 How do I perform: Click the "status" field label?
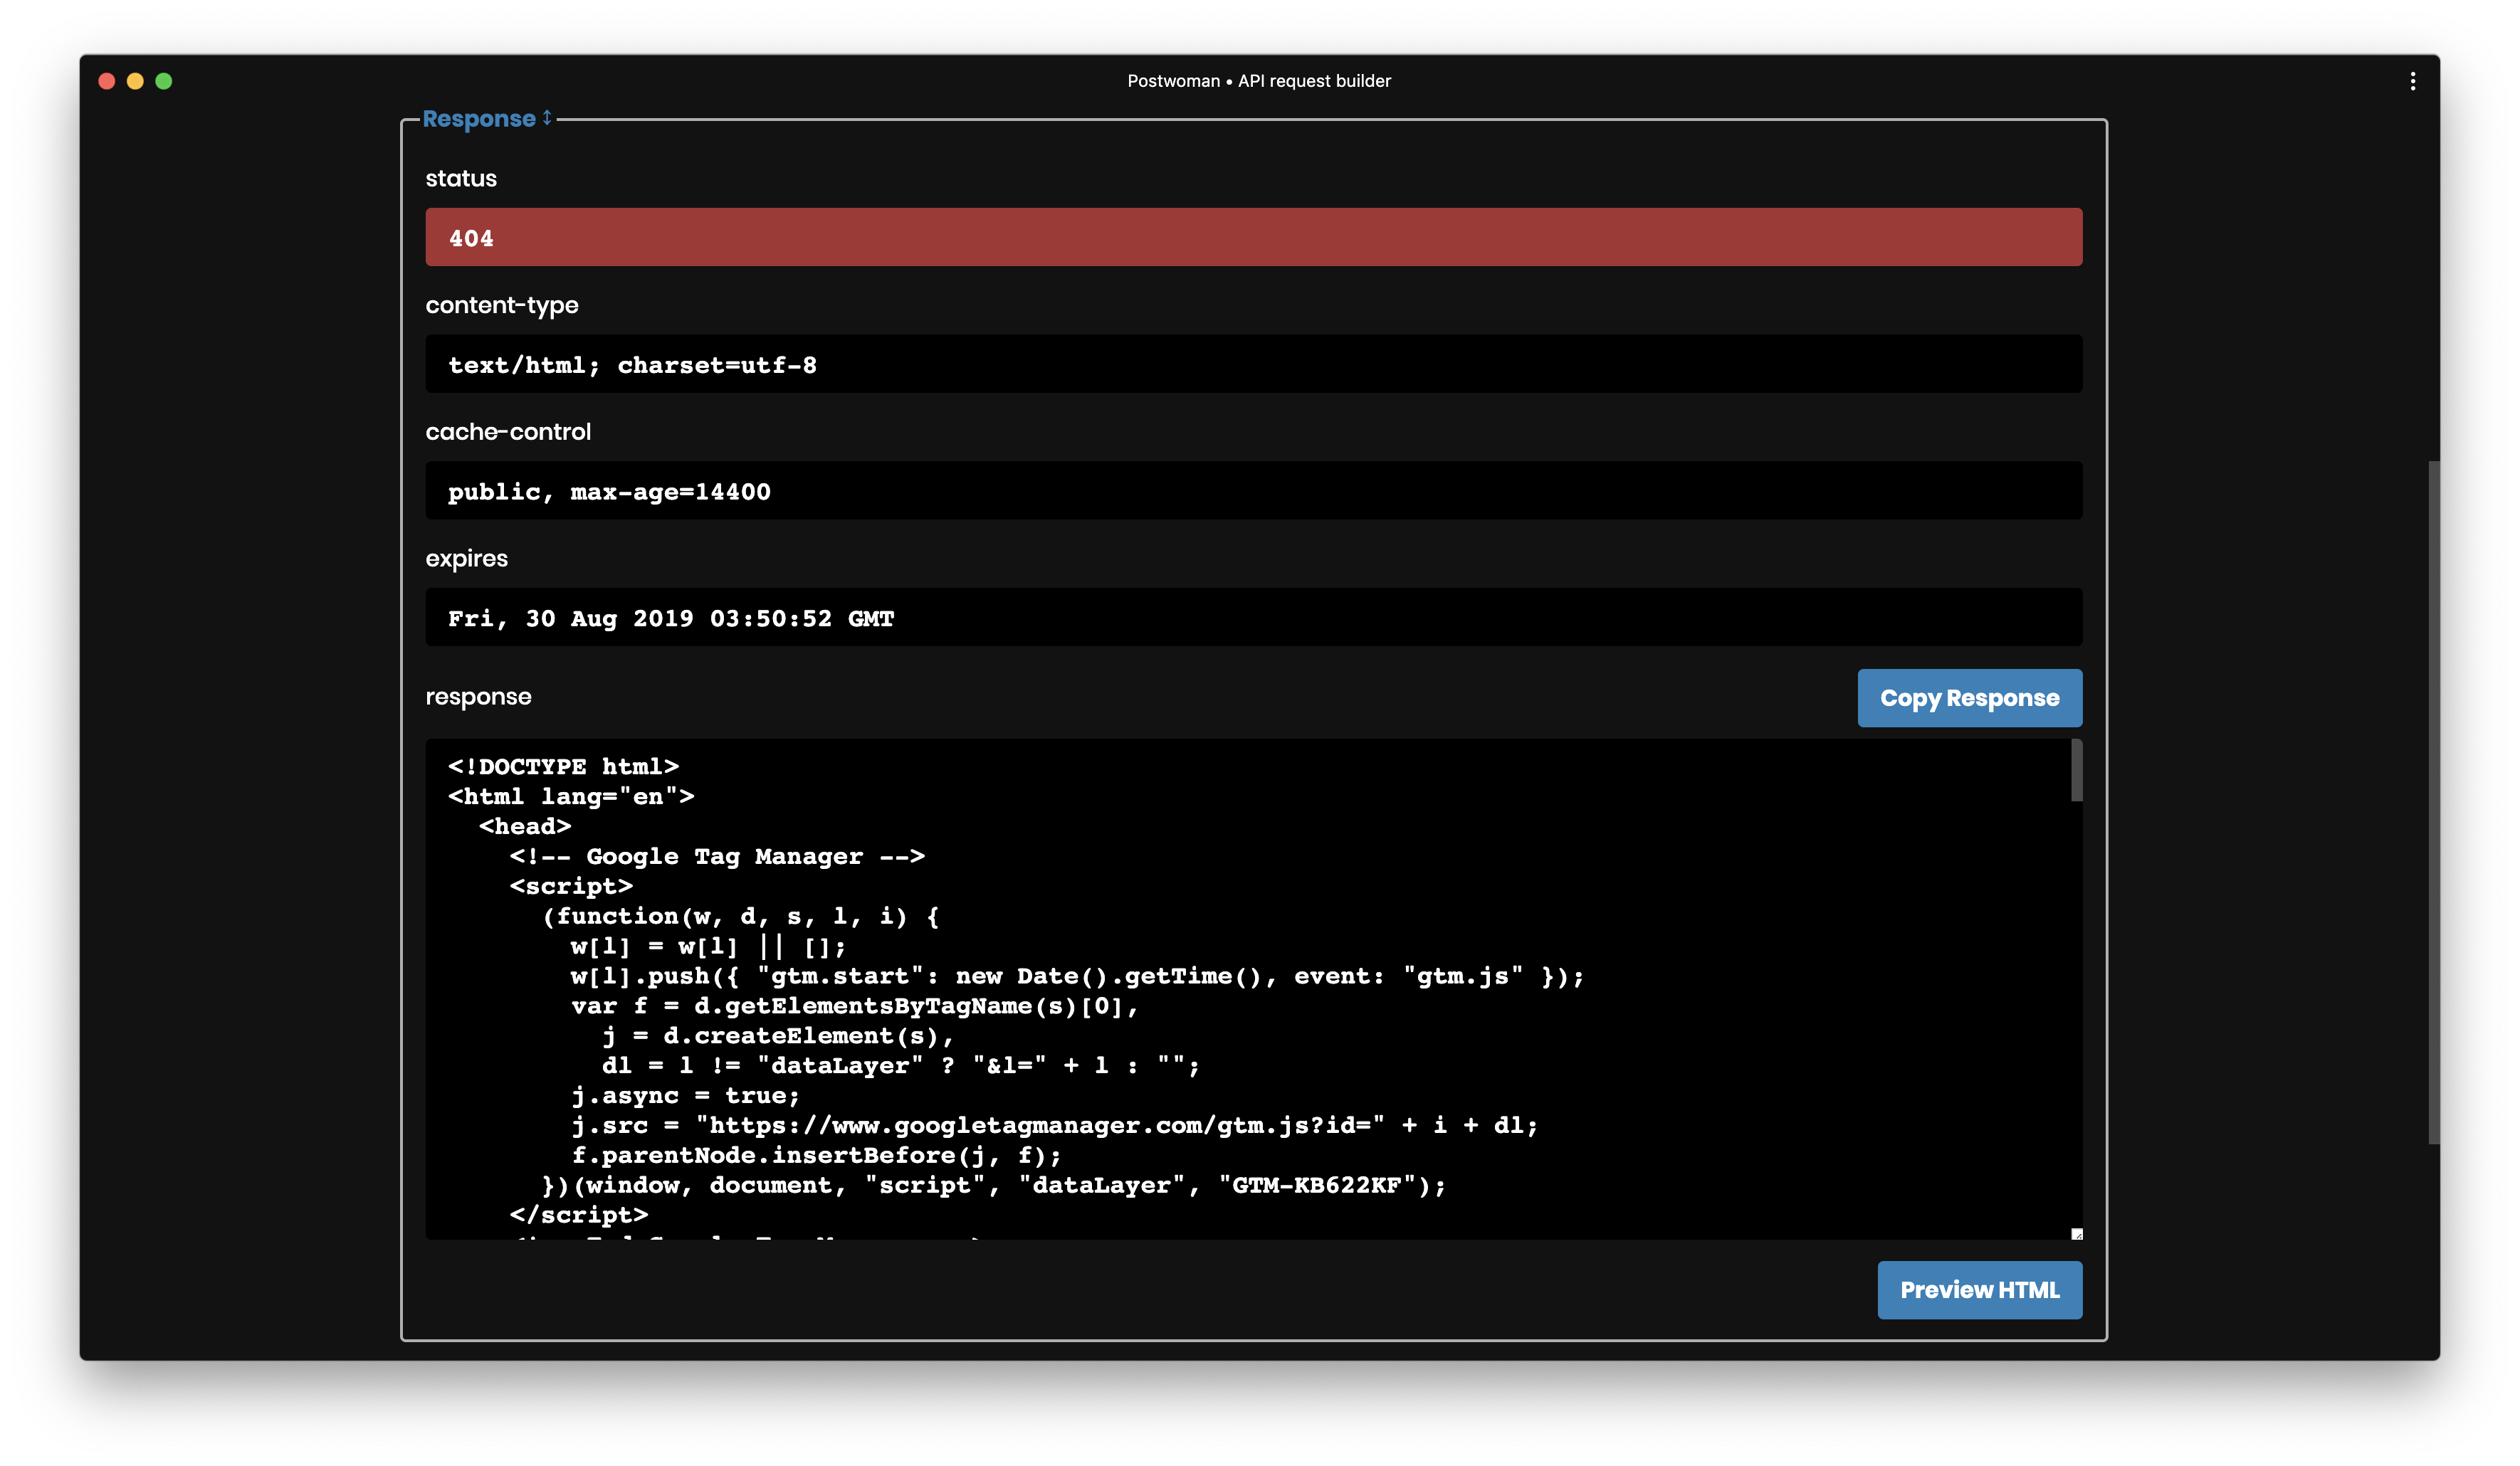[461, 178]
